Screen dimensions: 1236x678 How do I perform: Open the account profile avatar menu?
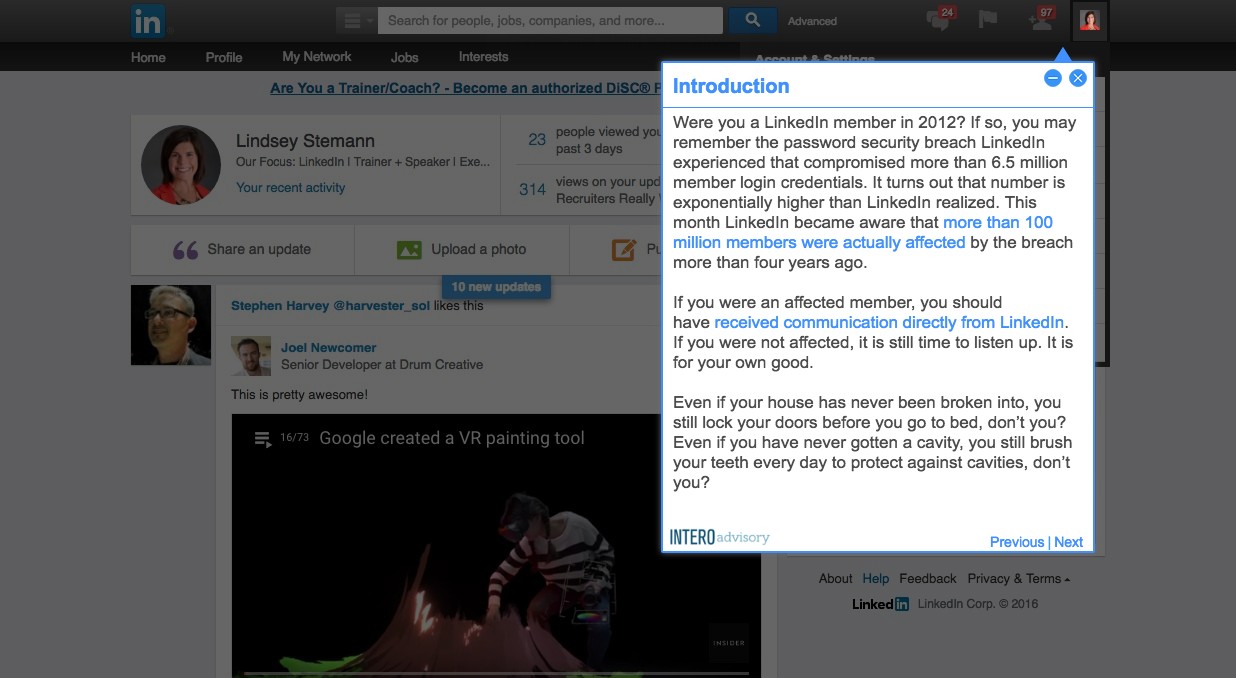tap(1089, 20)
